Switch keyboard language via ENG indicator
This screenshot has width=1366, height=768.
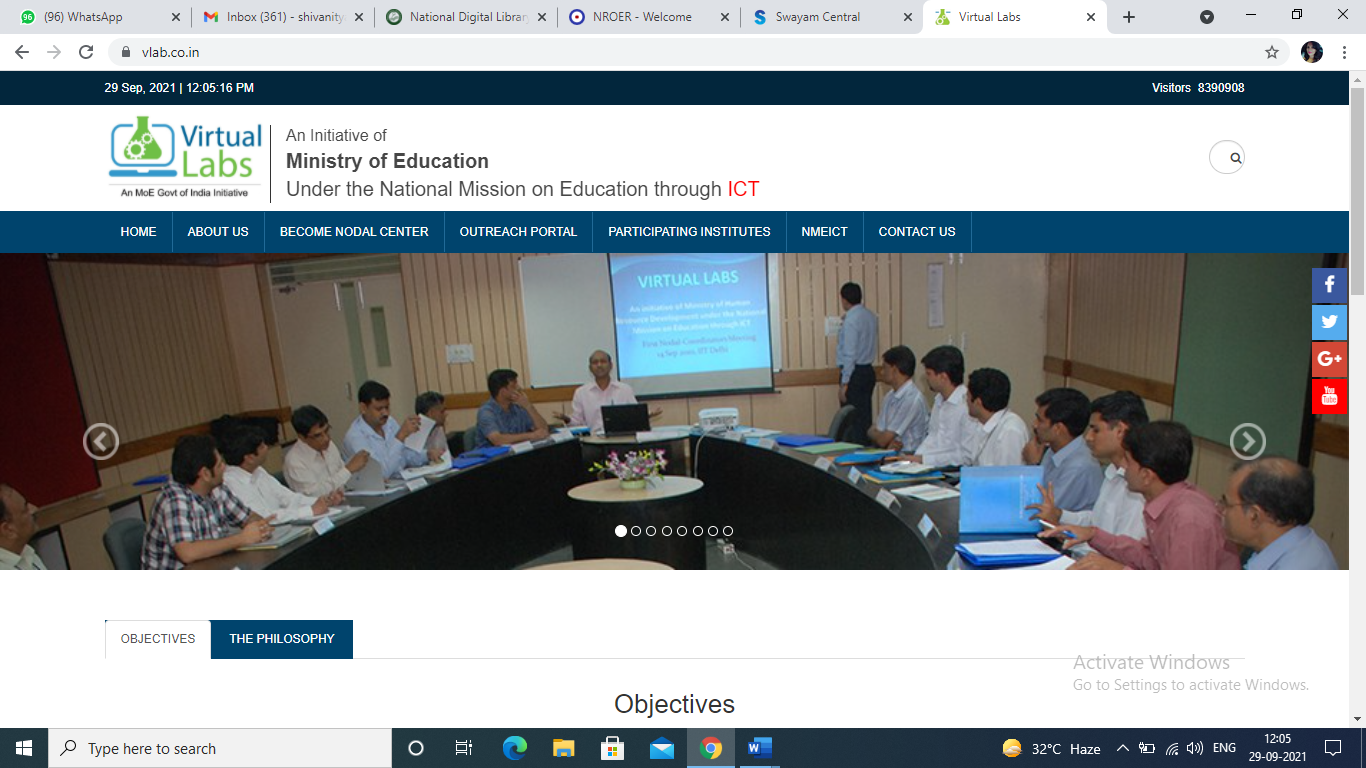coord(1224,748)
